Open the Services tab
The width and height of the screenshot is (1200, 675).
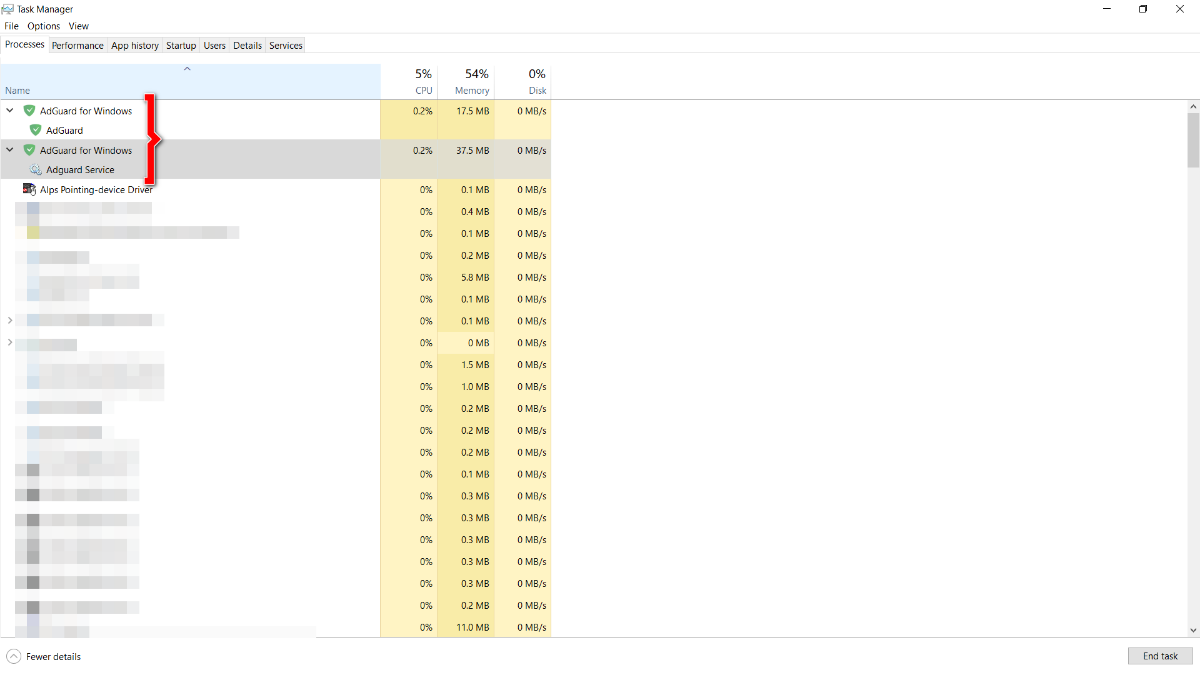tap(286, 46)
